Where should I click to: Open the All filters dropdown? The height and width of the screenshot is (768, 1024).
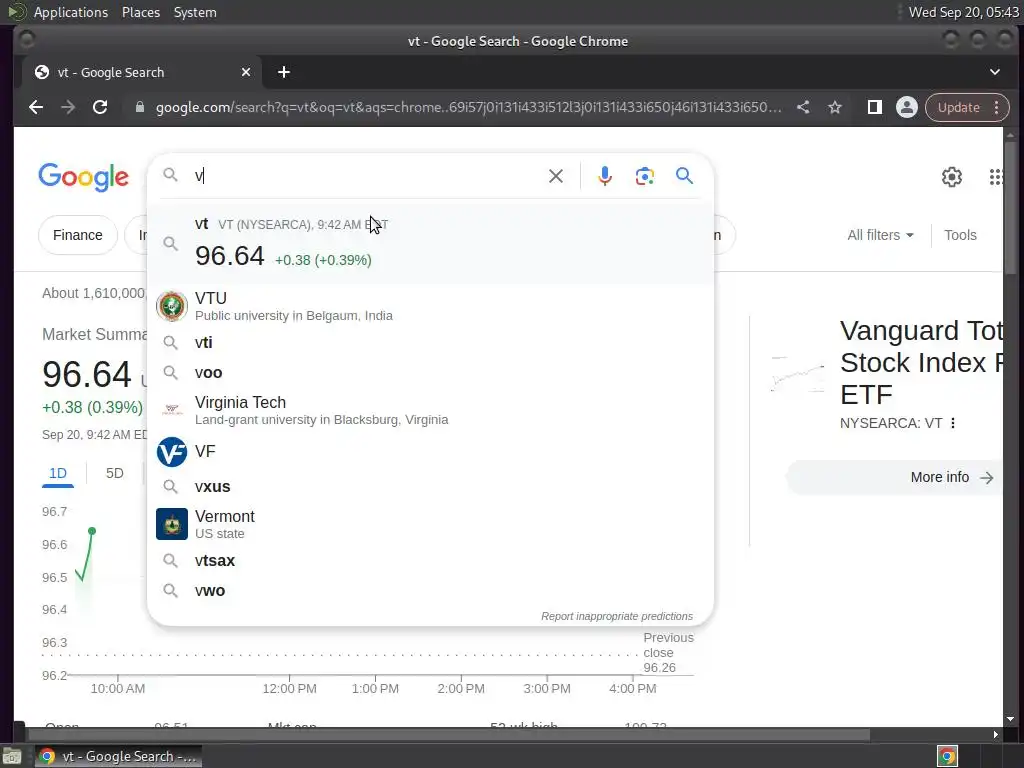(880, 235)
